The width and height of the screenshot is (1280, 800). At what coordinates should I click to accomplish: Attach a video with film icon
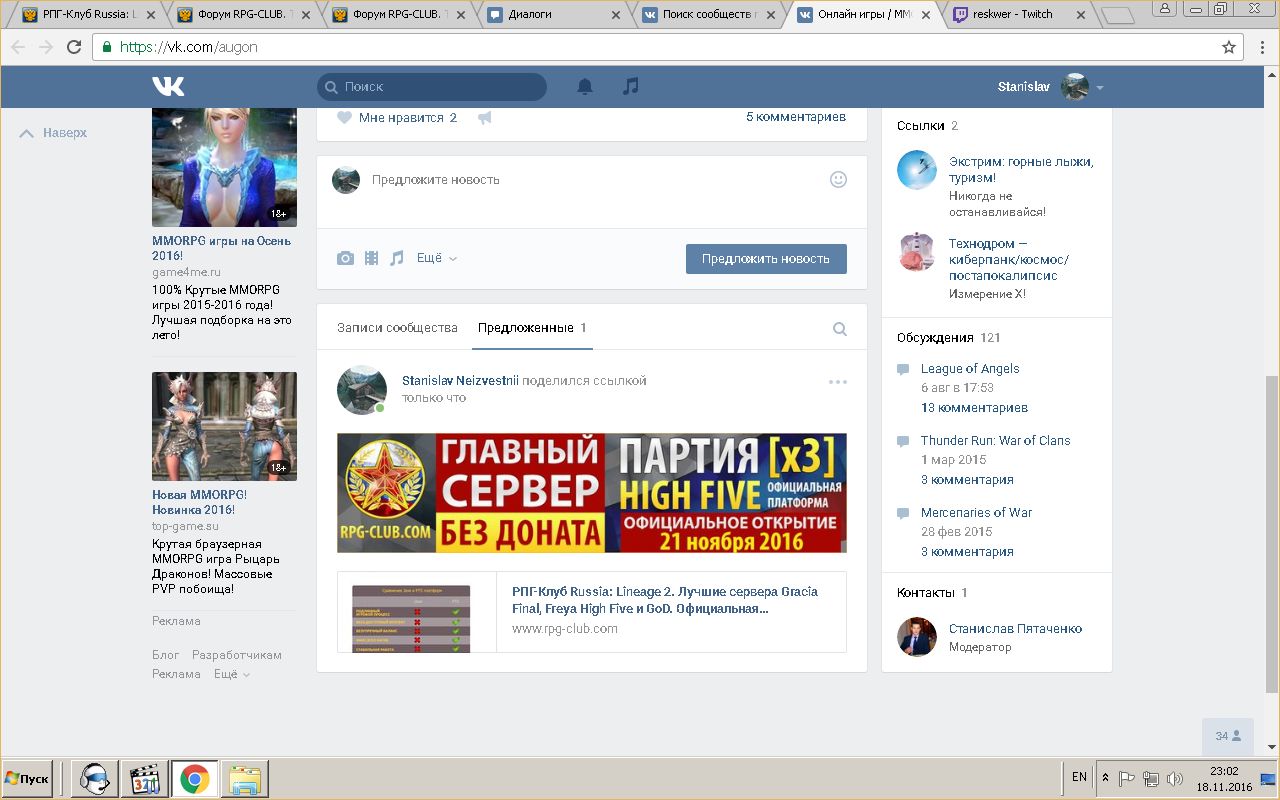[371, 258]
